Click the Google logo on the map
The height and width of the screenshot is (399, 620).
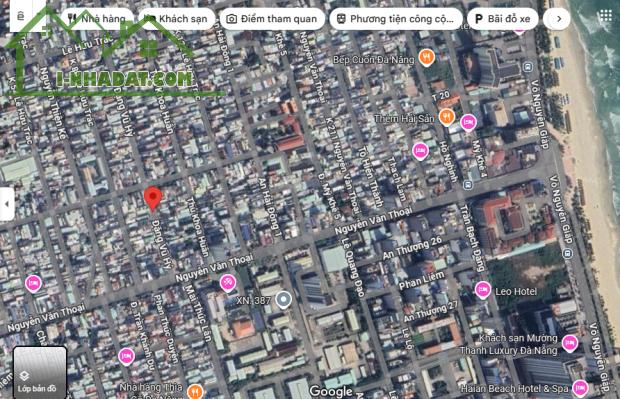click(x=331, y=391)
